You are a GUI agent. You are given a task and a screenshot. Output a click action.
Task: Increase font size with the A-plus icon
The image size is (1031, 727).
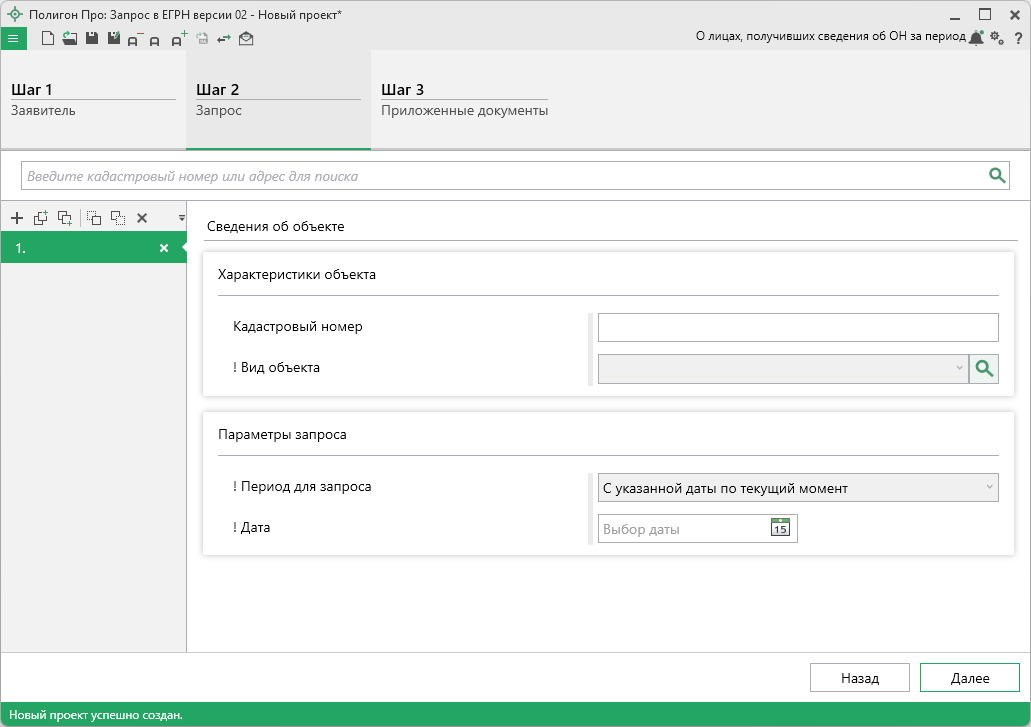[x=178, y=39]
